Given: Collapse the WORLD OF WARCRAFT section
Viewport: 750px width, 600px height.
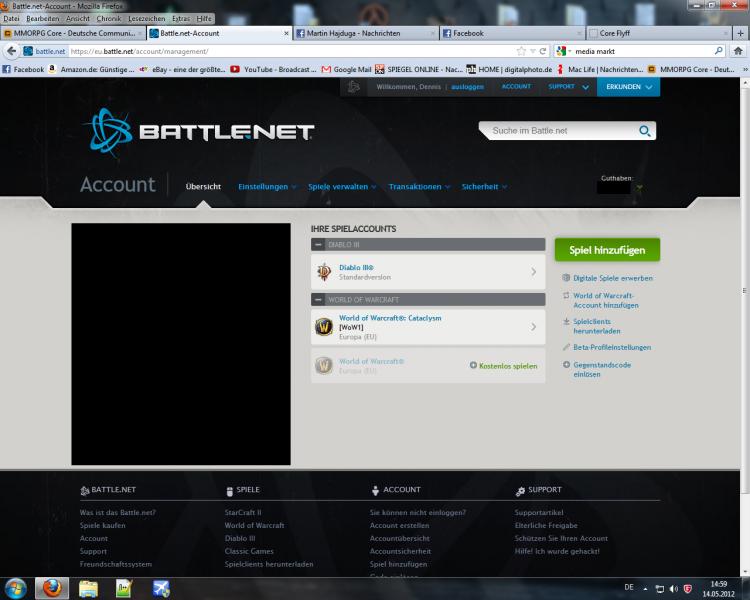Looking at the screenshot, I should point(318,299).
